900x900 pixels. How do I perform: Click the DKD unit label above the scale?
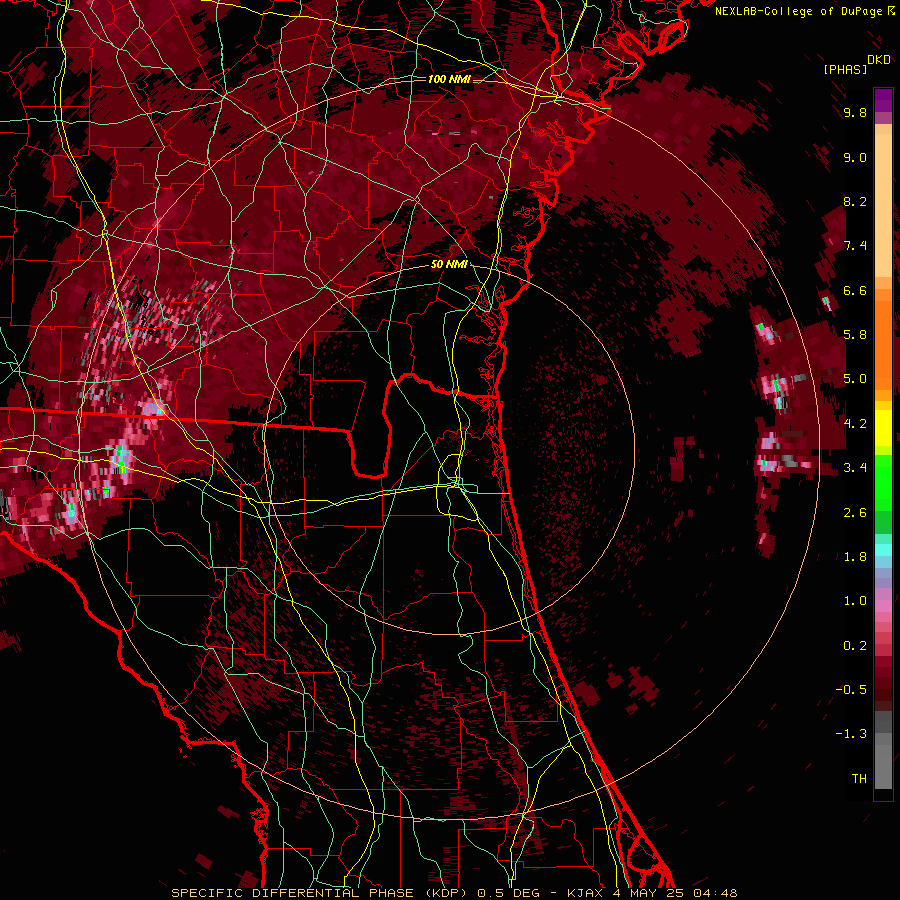[x=879, y=60]
